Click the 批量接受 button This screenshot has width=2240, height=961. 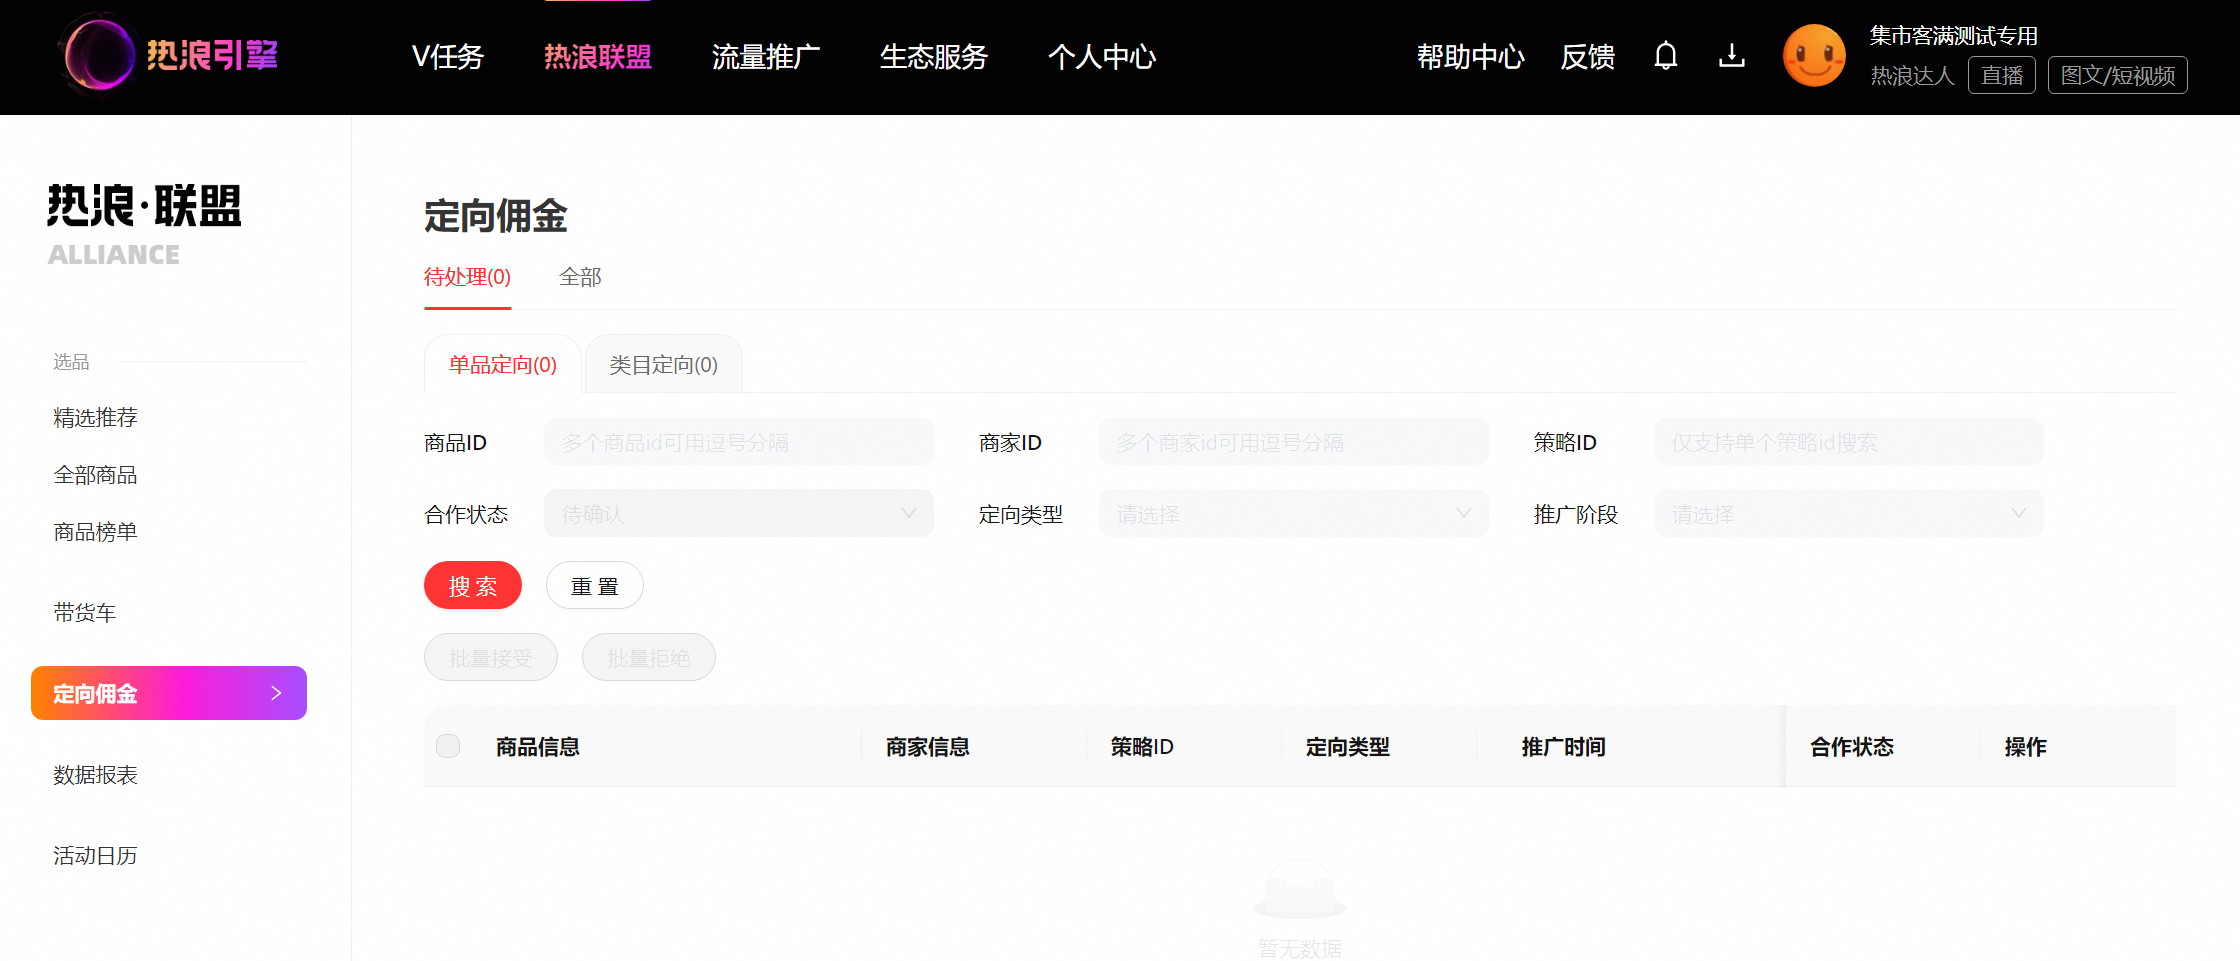pyautogui.click(x=491, y=657)
